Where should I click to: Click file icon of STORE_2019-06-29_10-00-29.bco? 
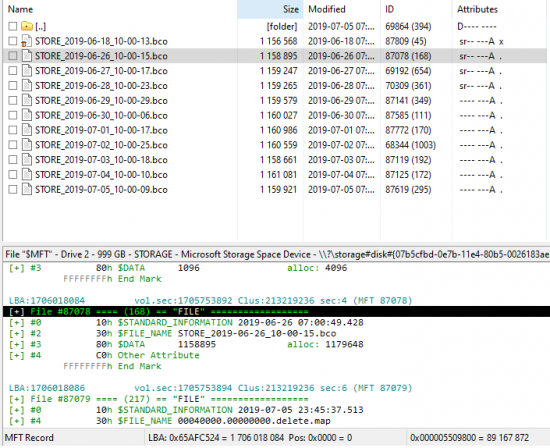click(27, 101)
